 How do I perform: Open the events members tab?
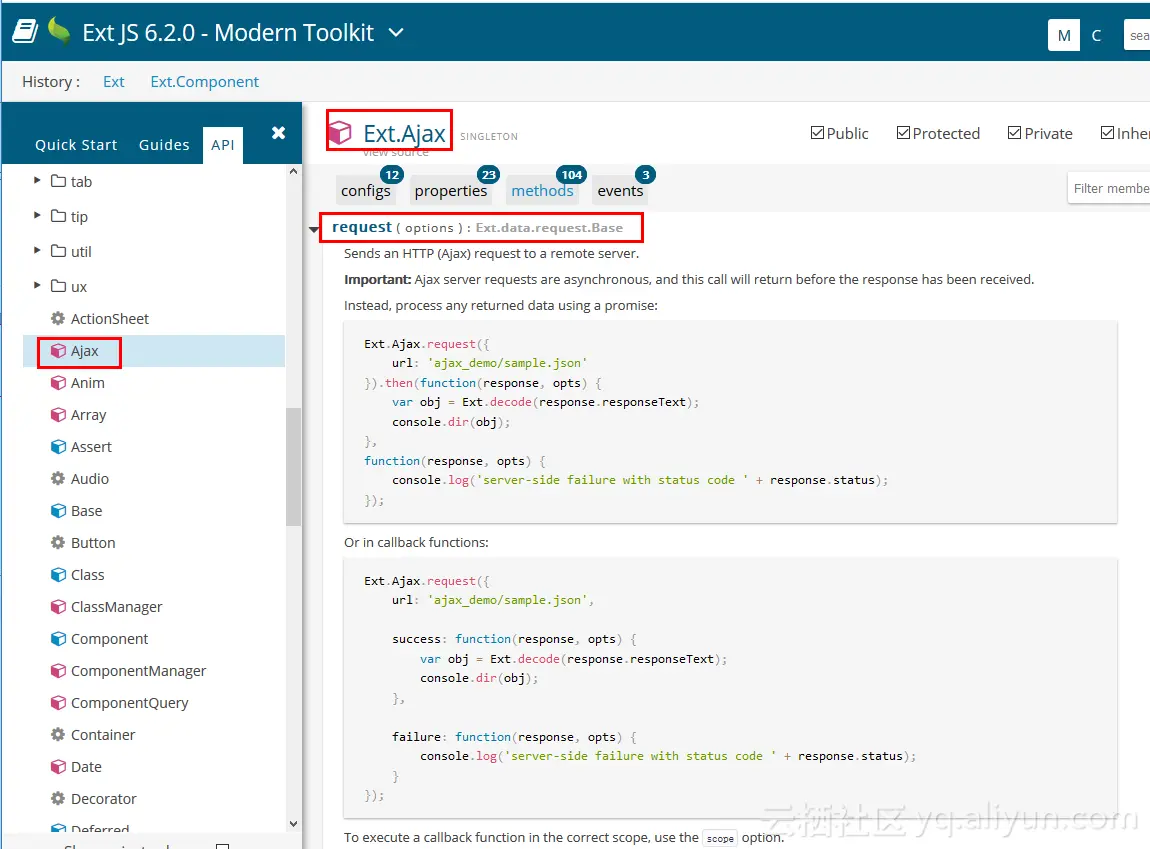(x=620, y=191)
